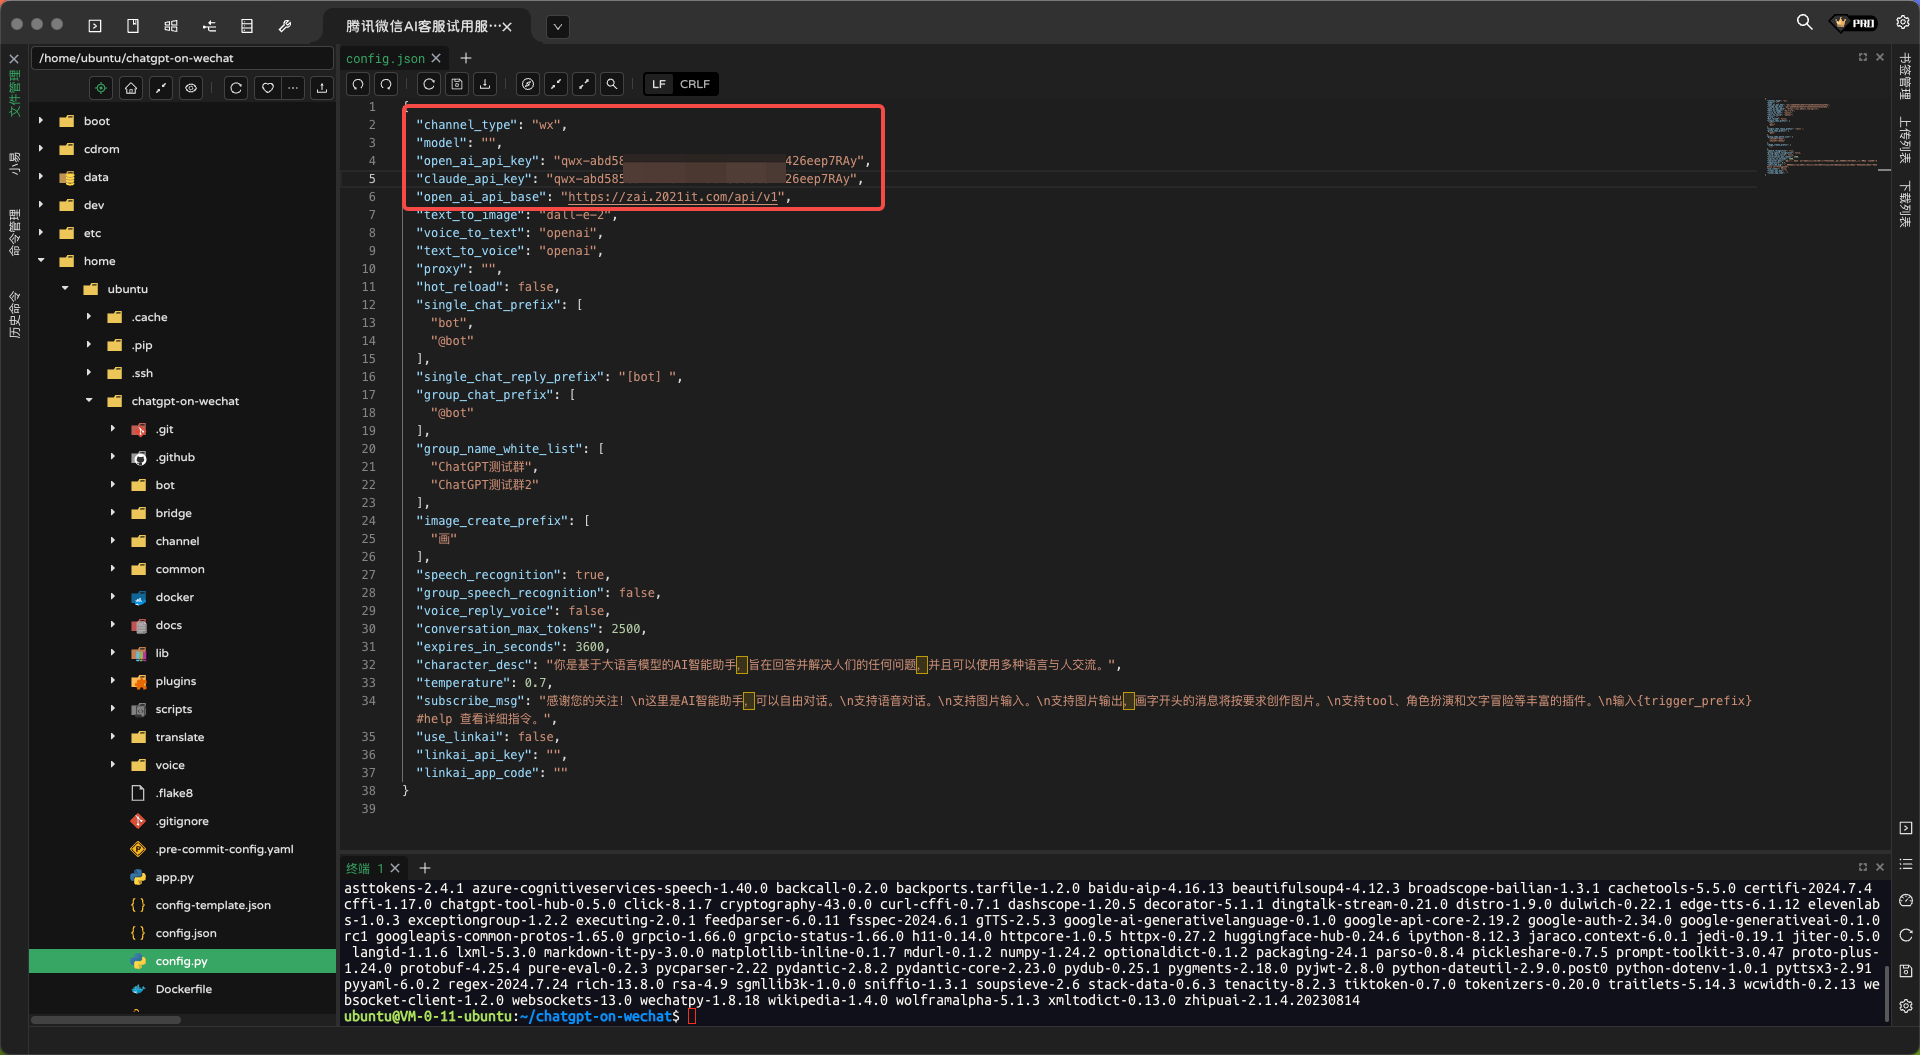The width and height of the screenshot is (1920, 1055).
Task: Open the more options ellipsis in file panel
Action: click(x=293, y=88)
